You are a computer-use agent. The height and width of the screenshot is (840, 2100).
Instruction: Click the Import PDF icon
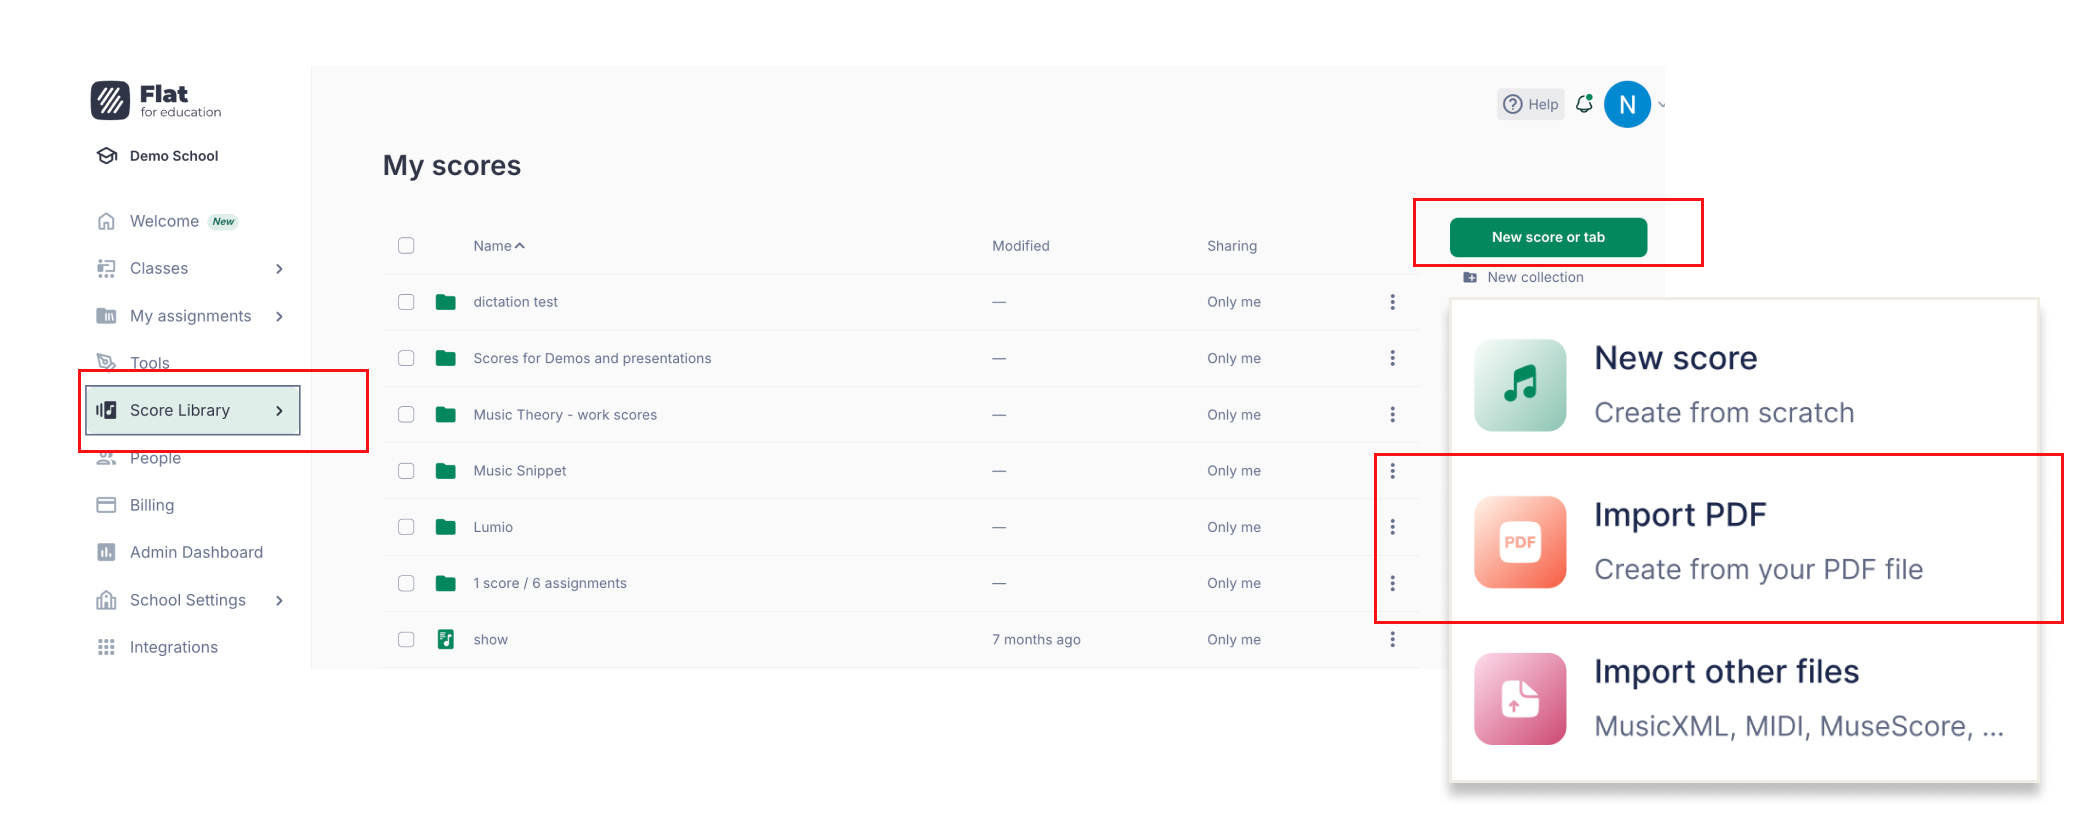(x=1520, y=542)
